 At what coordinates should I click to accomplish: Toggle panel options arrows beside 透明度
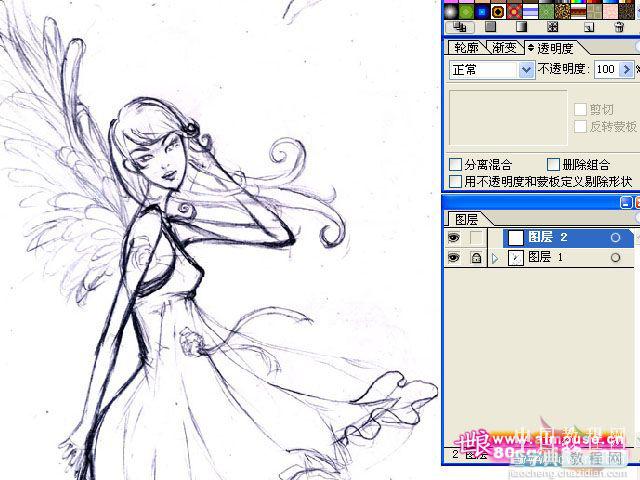coord(531,48)
